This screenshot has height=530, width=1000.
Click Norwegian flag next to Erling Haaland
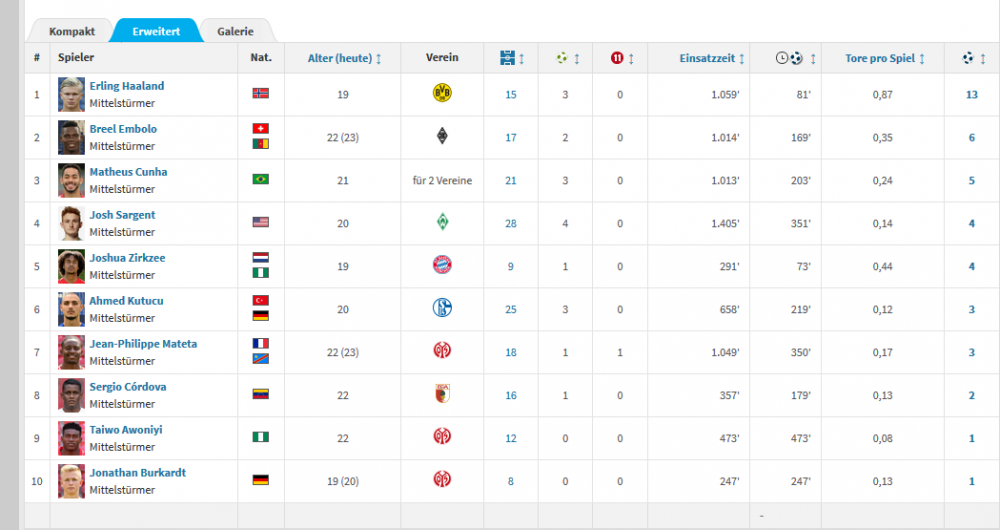(x=261, y=94)
